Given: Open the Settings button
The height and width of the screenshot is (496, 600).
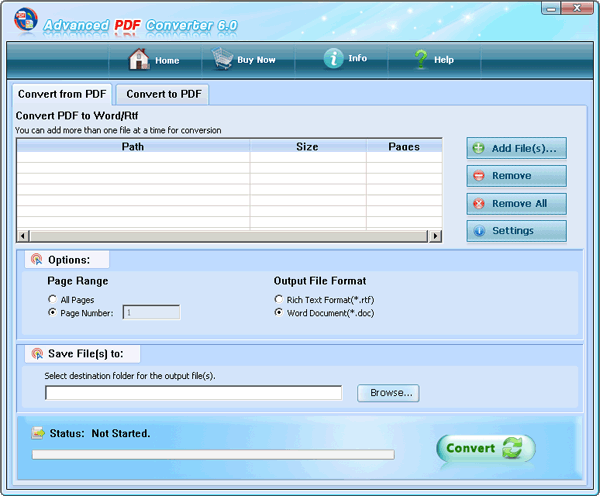Looking at the screenshot, I should [x=516, y=231].
